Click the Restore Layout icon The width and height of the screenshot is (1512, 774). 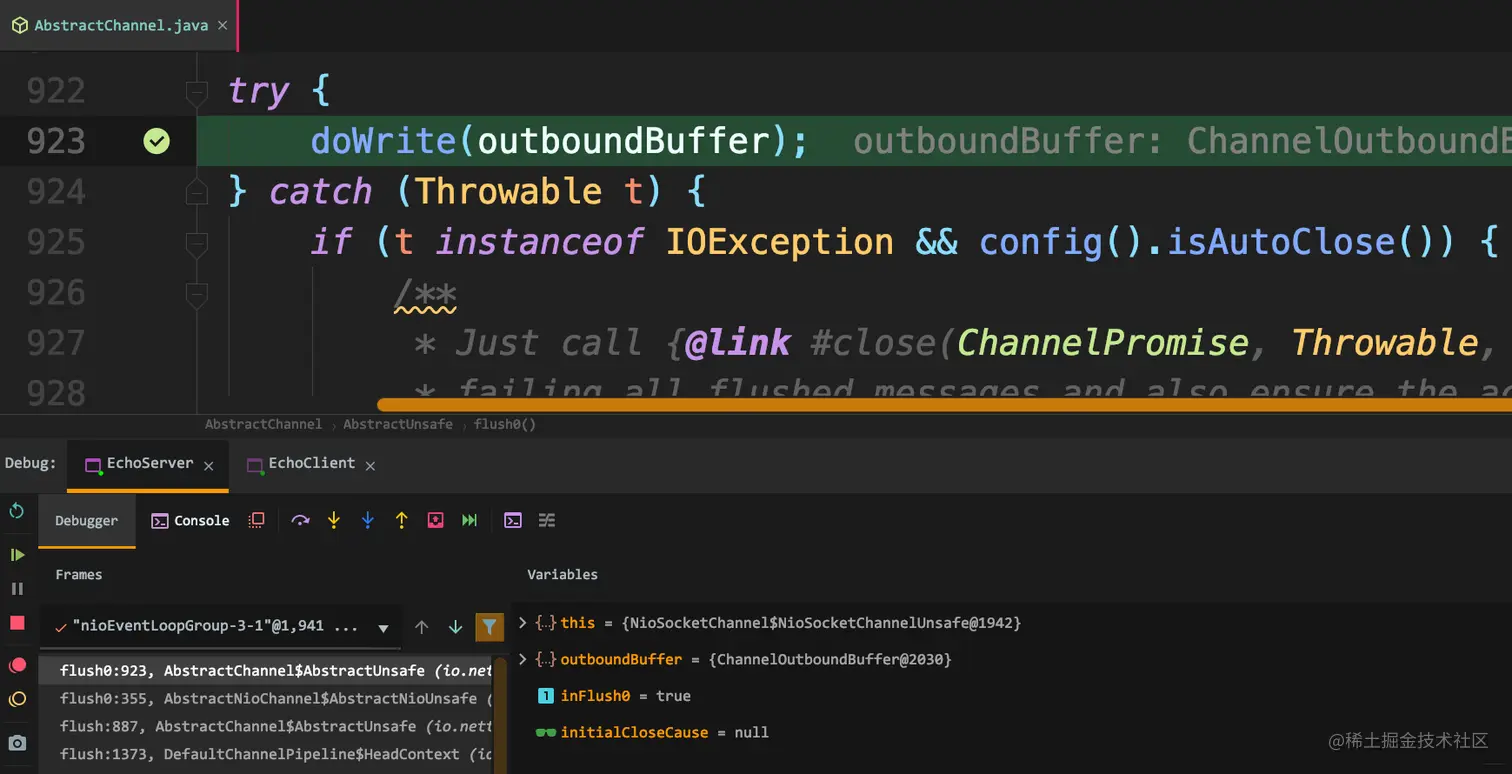click(257, 520)
